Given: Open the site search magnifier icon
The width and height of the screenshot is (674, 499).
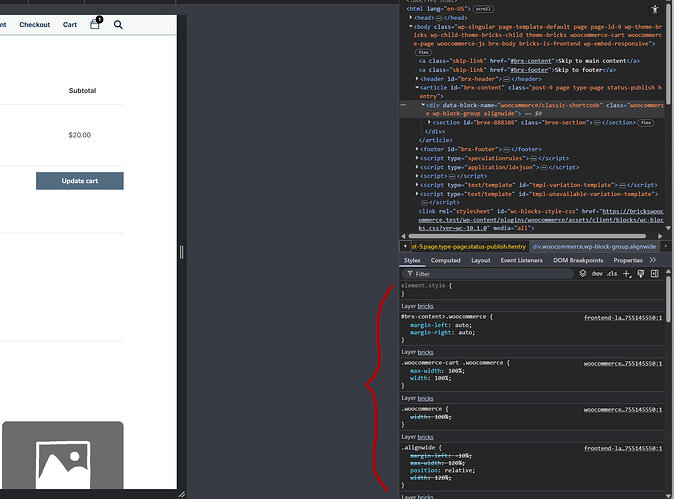Looking at the screenshot, I should point(118,24).
